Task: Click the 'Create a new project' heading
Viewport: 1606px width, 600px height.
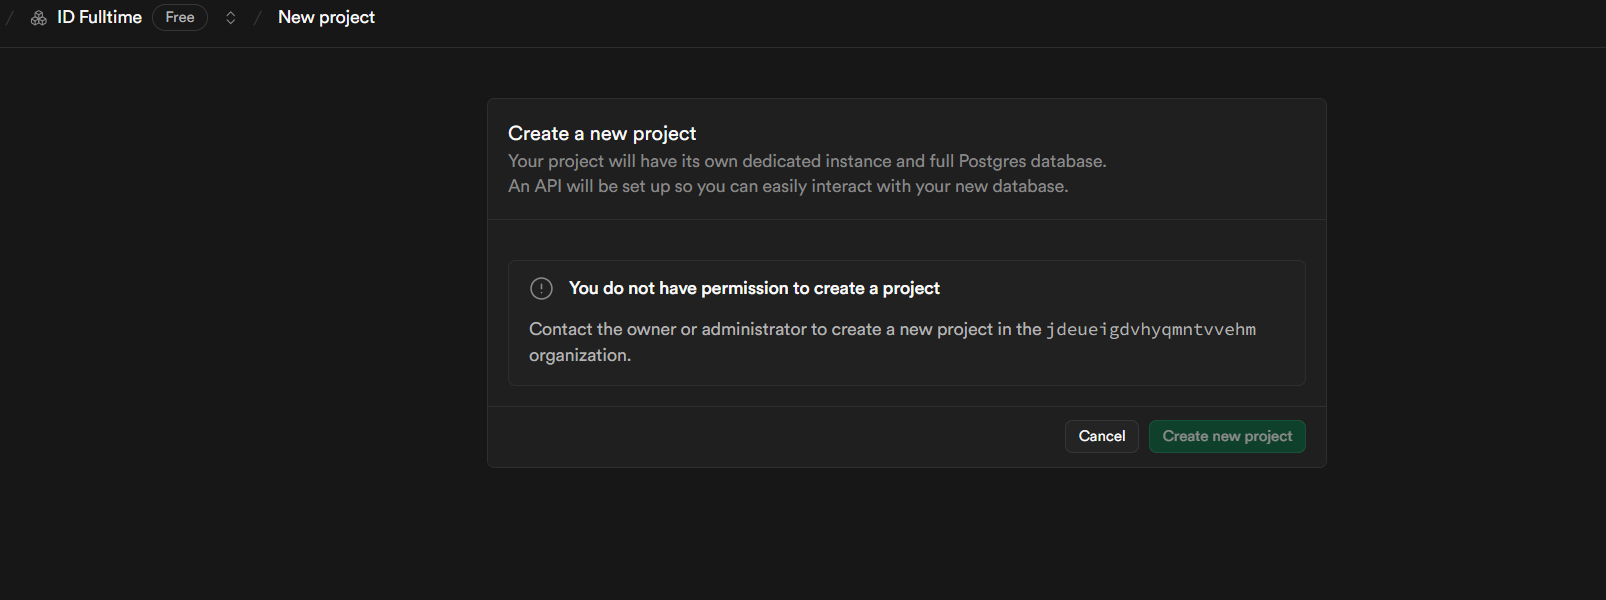Action: [602, 134]
